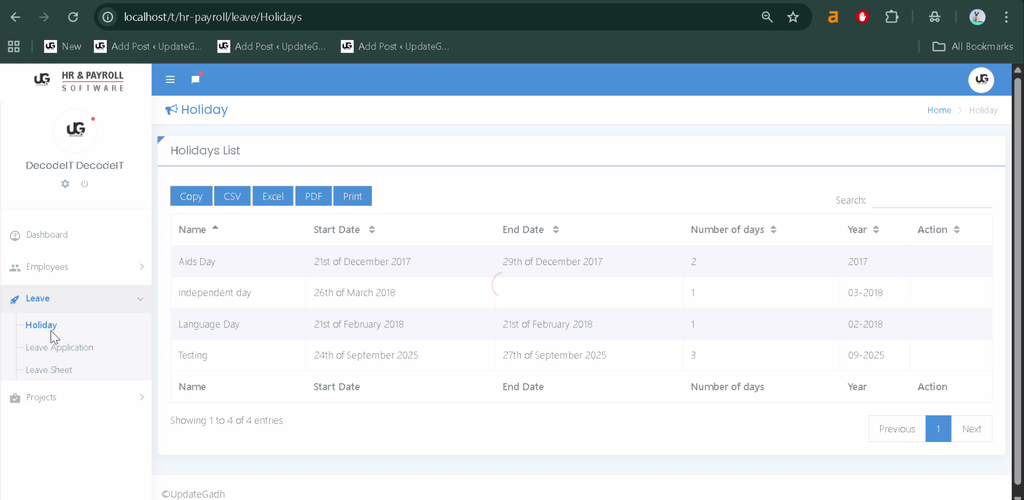
Task: Click the power logout icon under profile
Action: click(84, 184)
